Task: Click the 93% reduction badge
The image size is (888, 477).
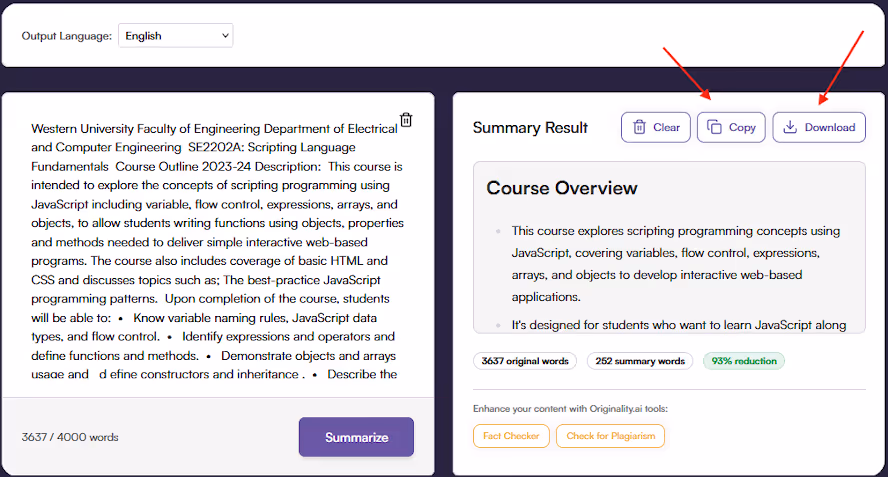Action: click(744, 361)
